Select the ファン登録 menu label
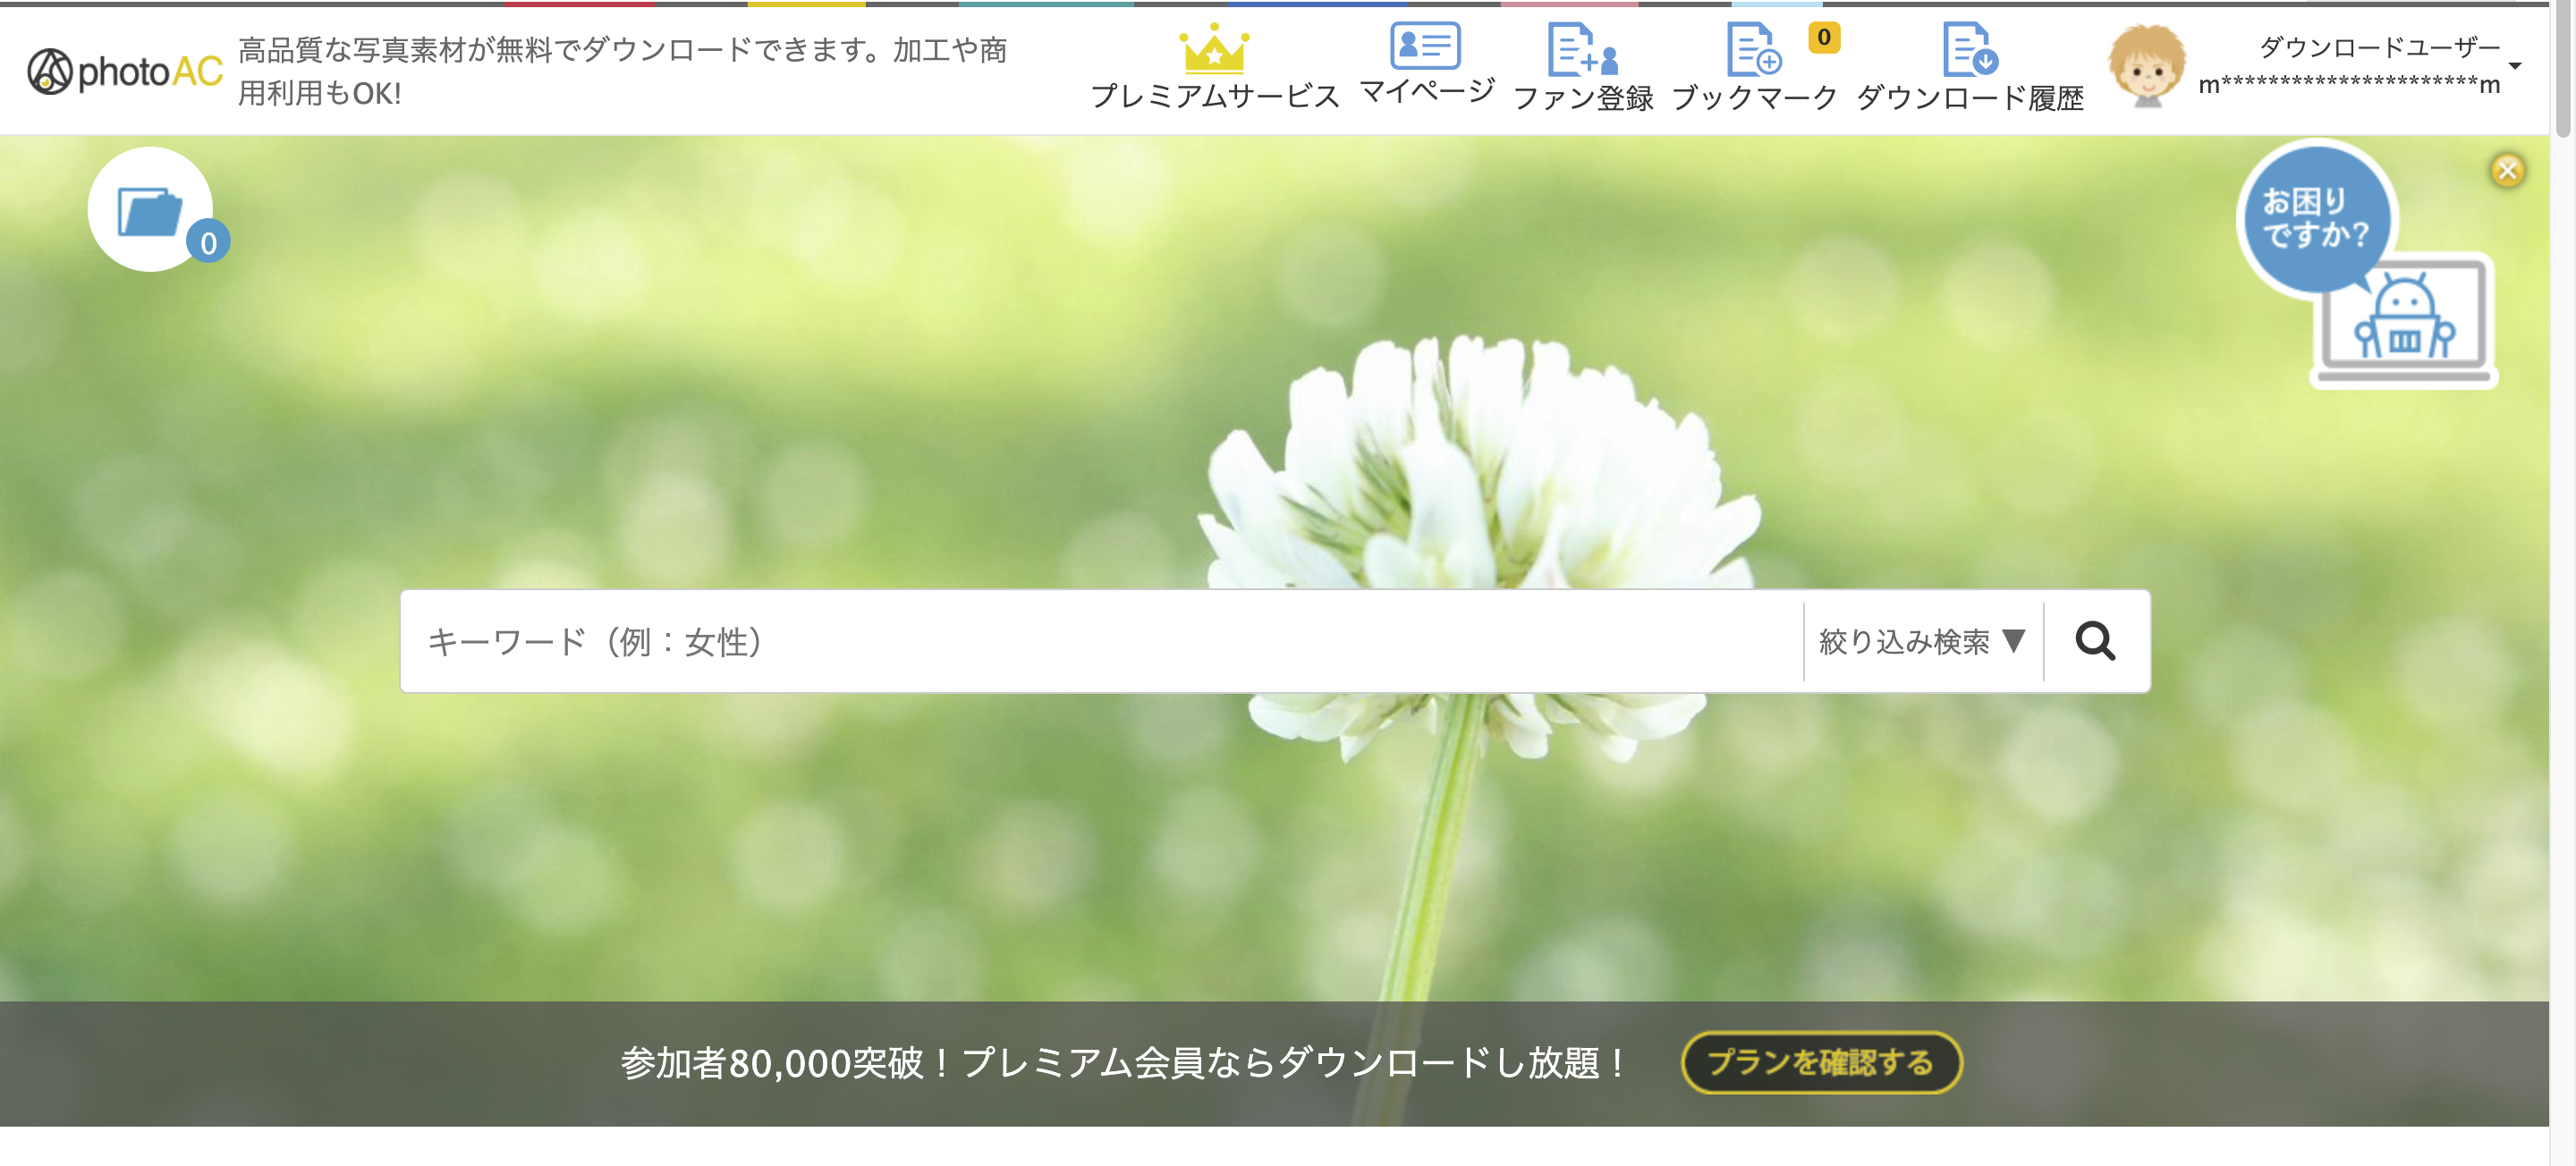The image size is (2576, 1166). coord(1583,98)
